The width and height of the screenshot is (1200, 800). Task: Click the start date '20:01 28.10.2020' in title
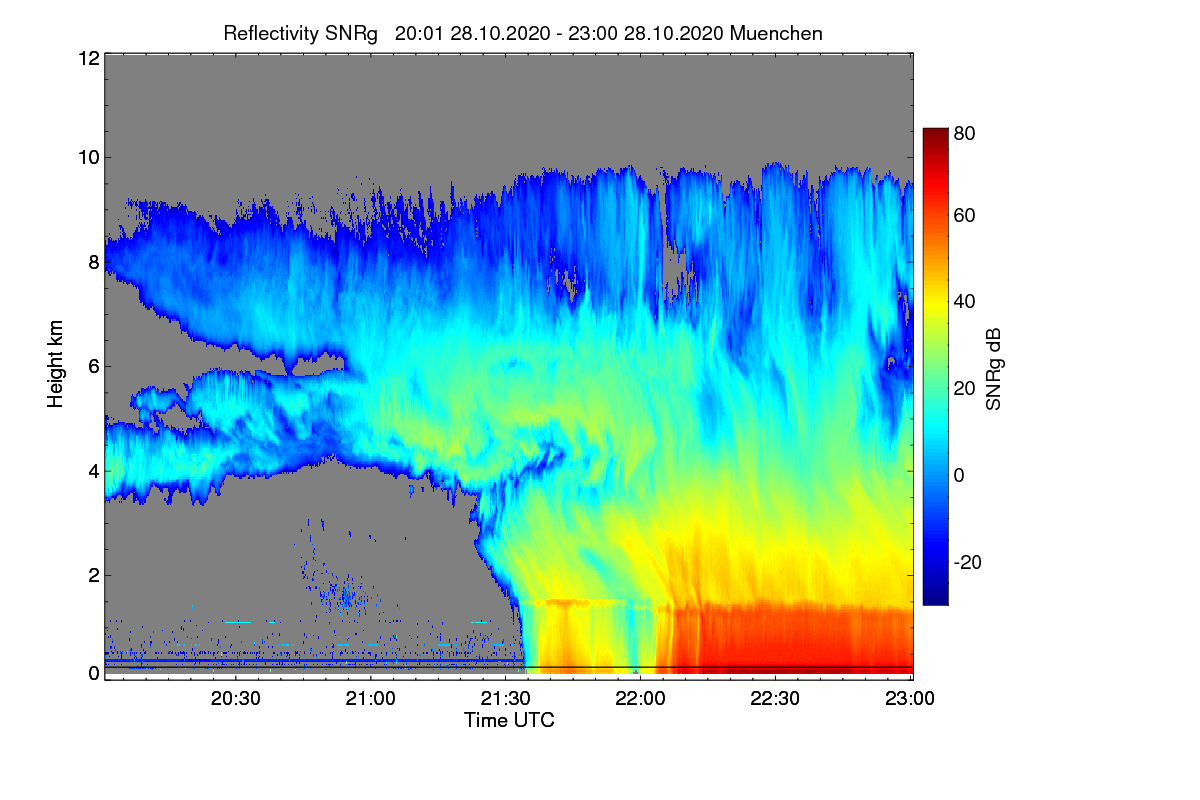click(x=474, y=33)
